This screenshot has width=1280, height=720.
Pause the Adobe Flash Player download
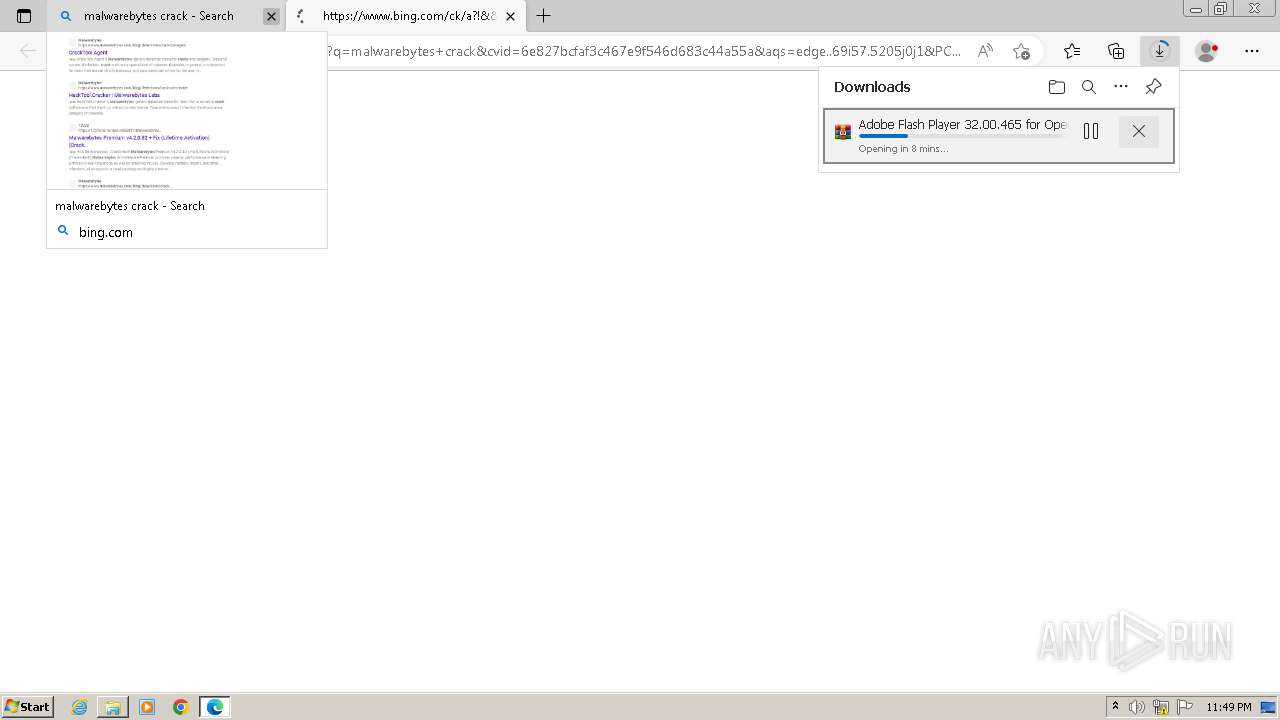1091,131
